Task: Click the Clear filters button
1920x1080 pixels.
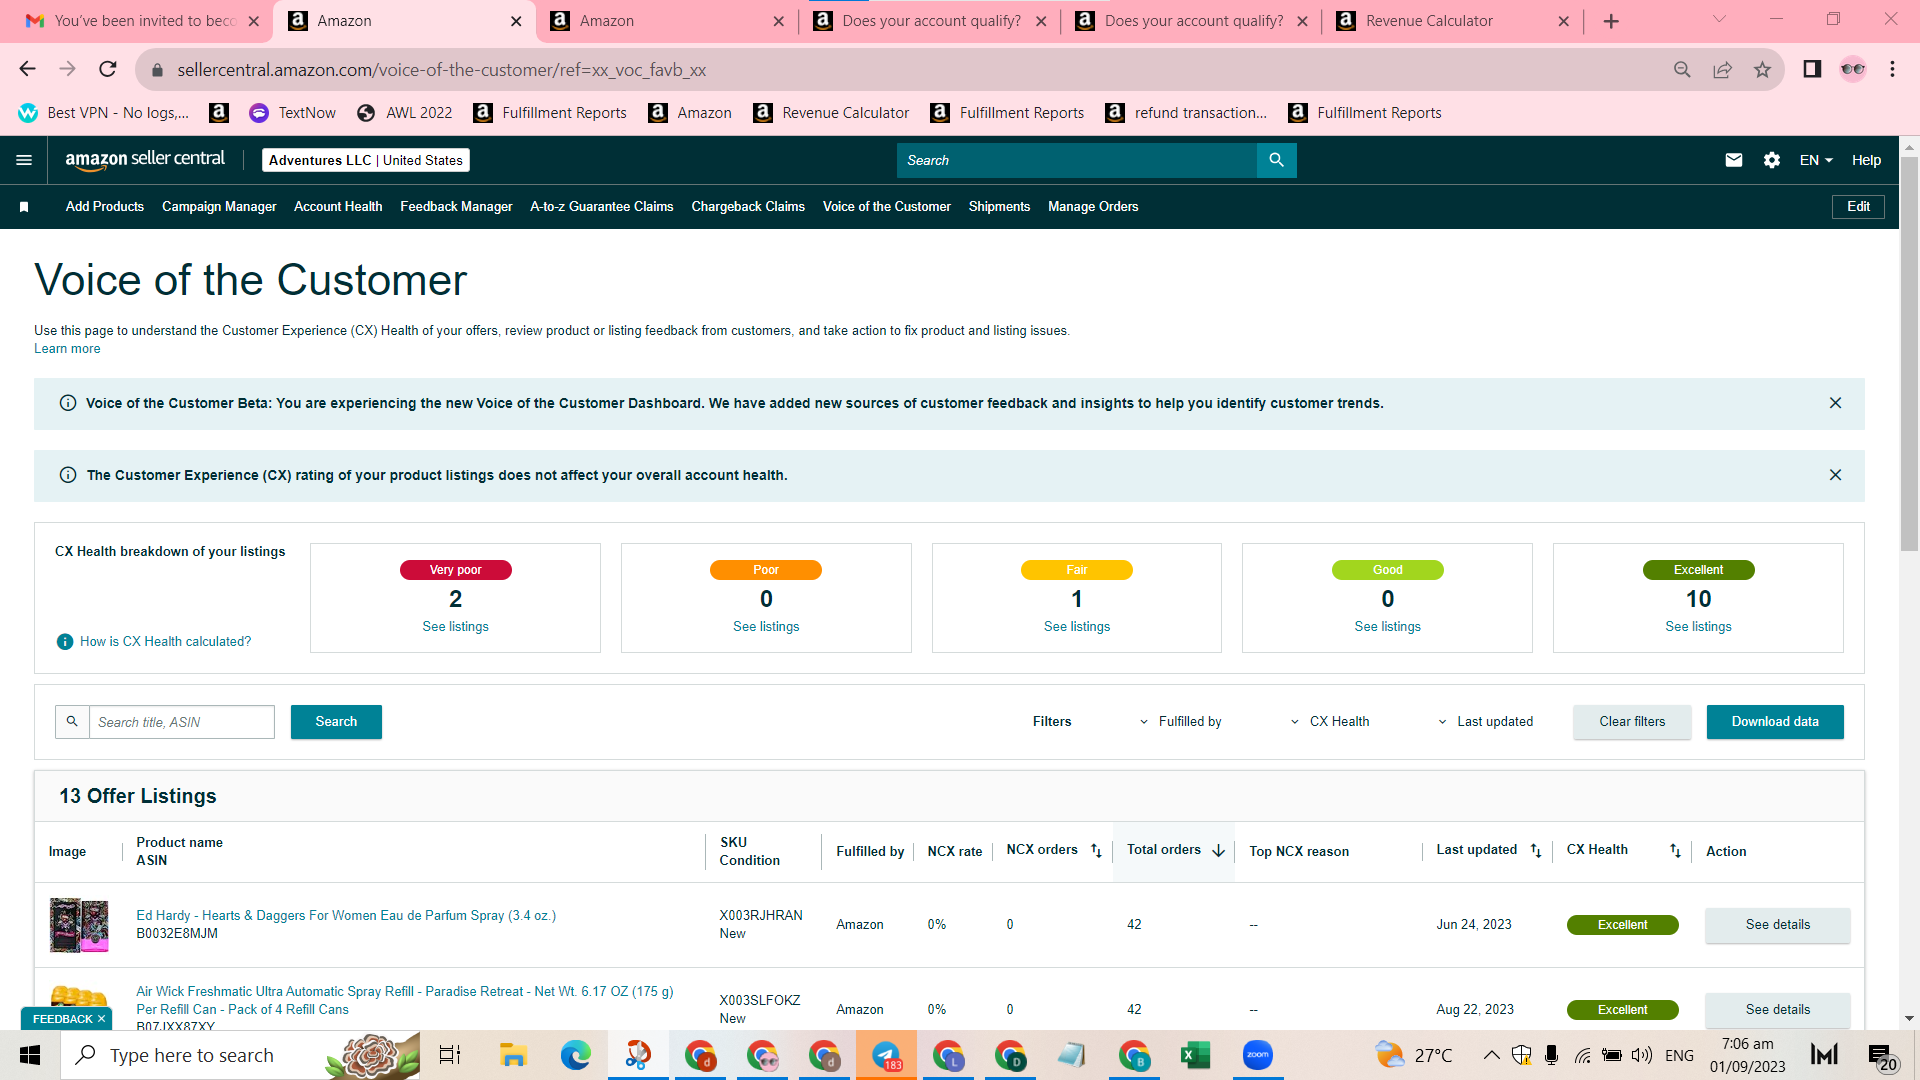Action: [x=1632, y=722]
